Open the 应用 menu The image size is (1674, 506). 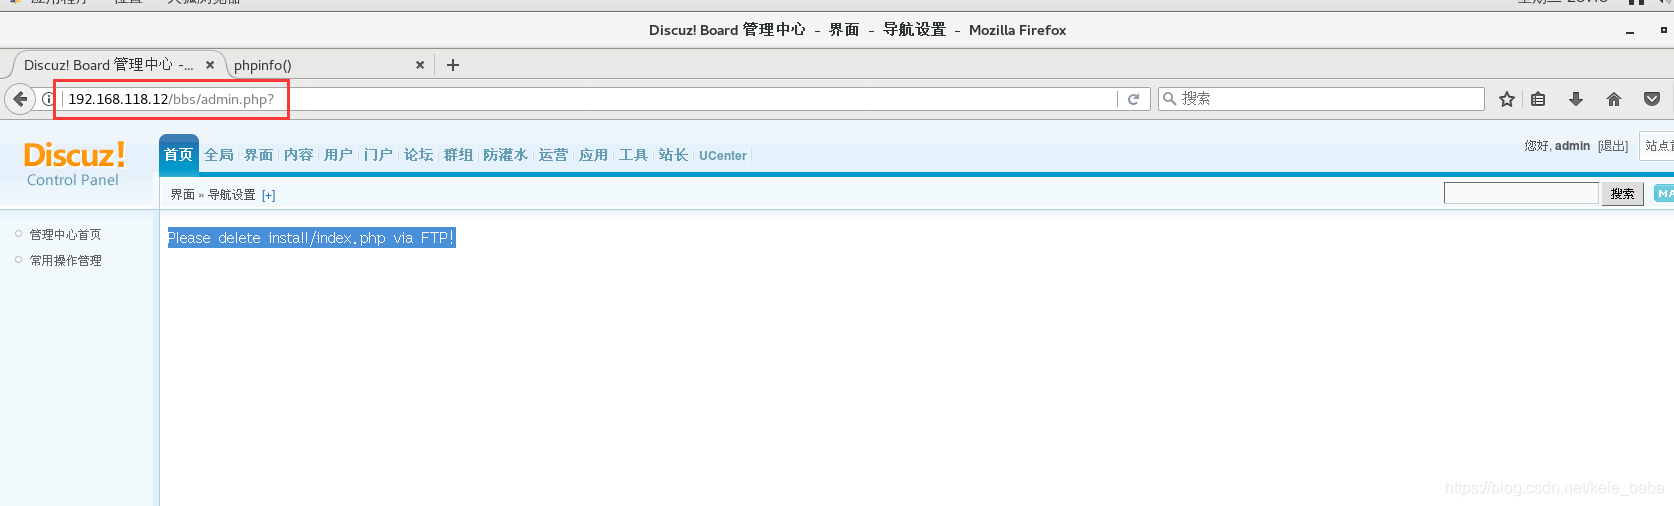coord(594,155)
